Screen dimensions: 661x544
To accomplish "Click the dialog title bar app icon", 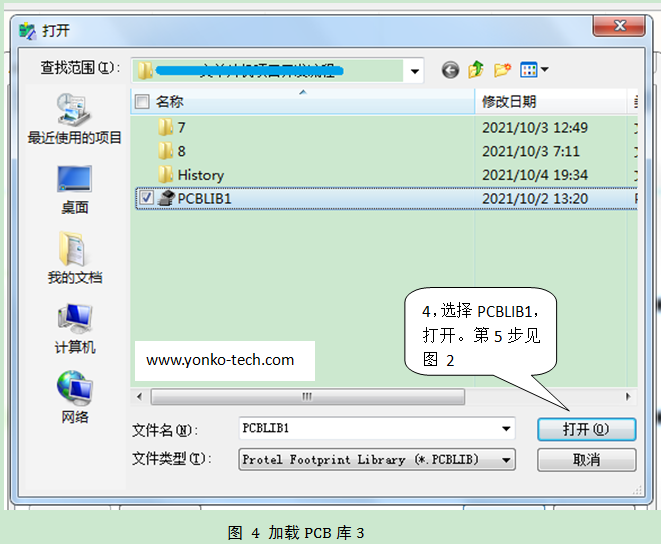I will (28, 31).
